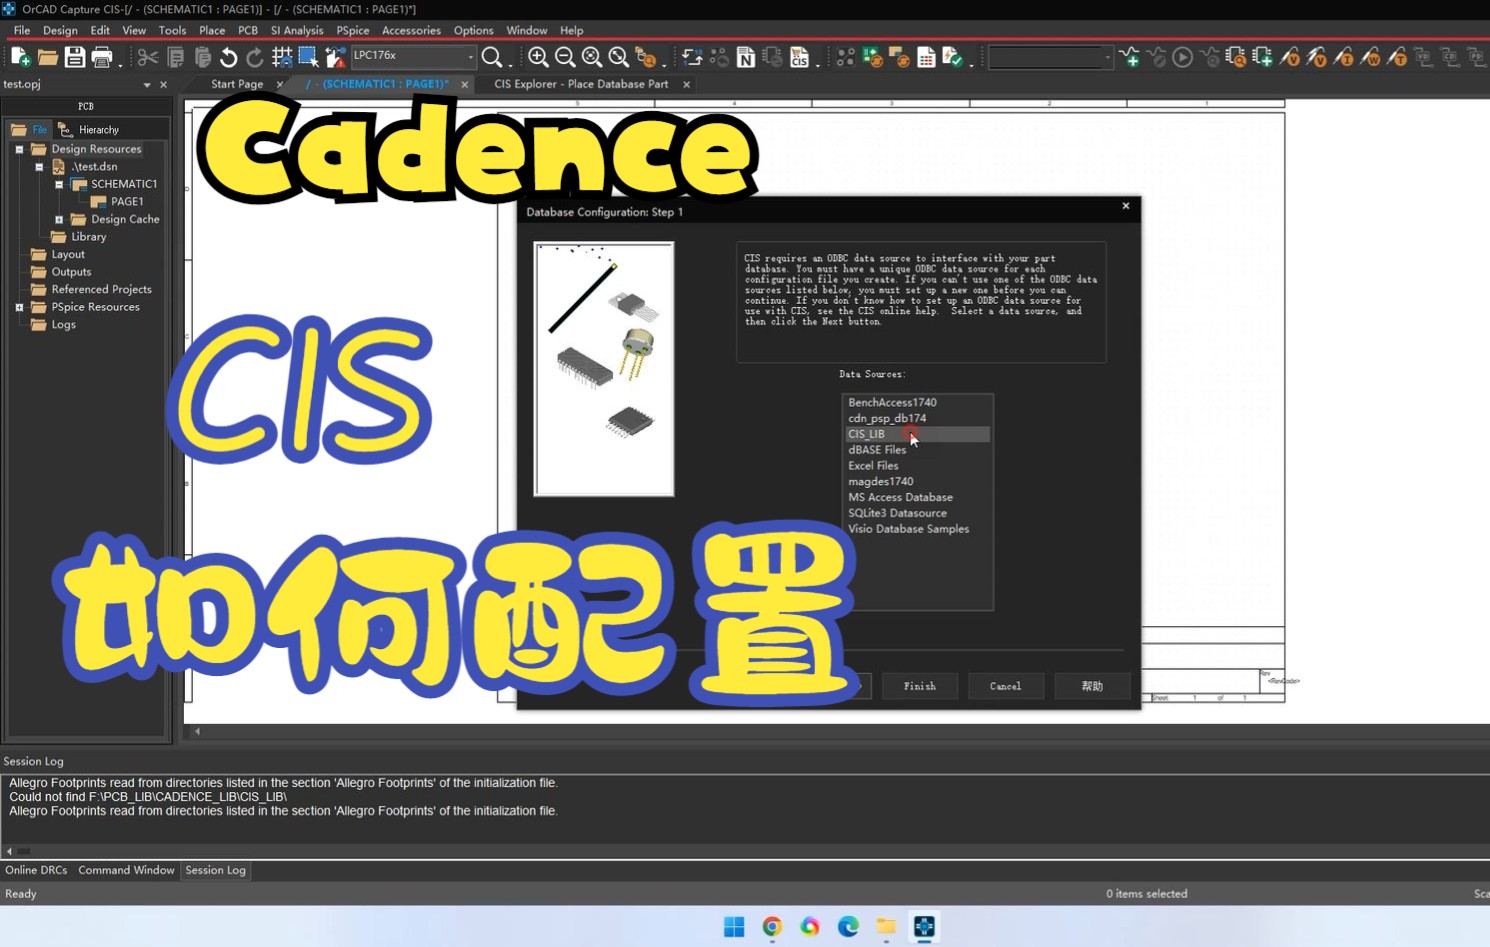Image resolution: width=1490 pixels, height=947 pixels.
Task: Zoom out of the schematic
Action: coord(565,58)
